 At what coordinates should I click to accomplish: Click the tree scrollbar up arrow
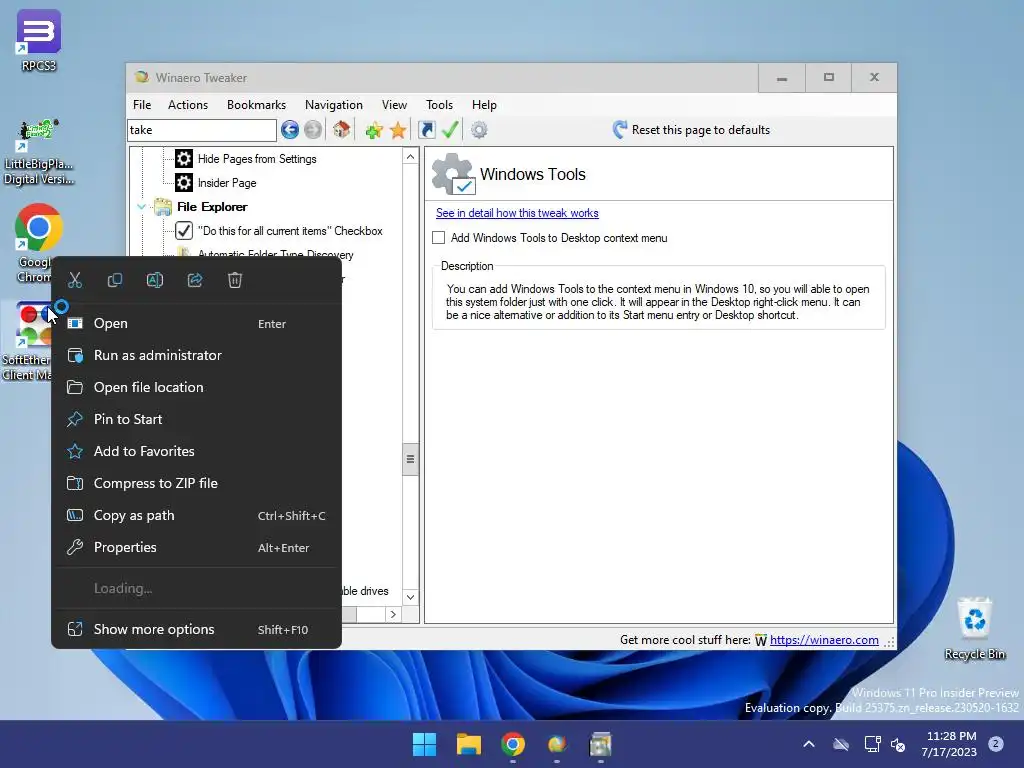[x=410, y=157]
